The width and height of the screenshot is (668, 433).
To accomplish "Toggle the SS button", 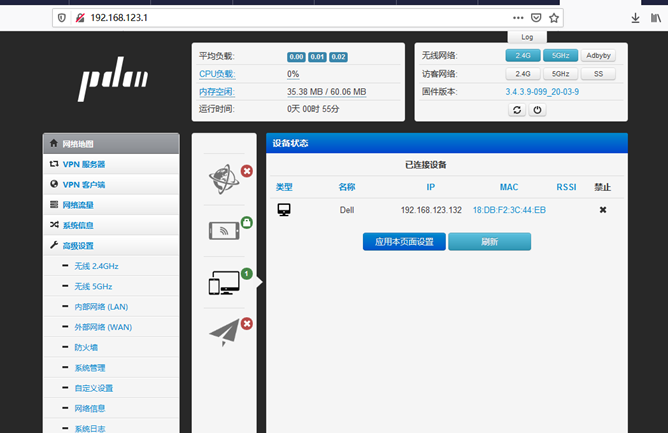I will [598, 74].
